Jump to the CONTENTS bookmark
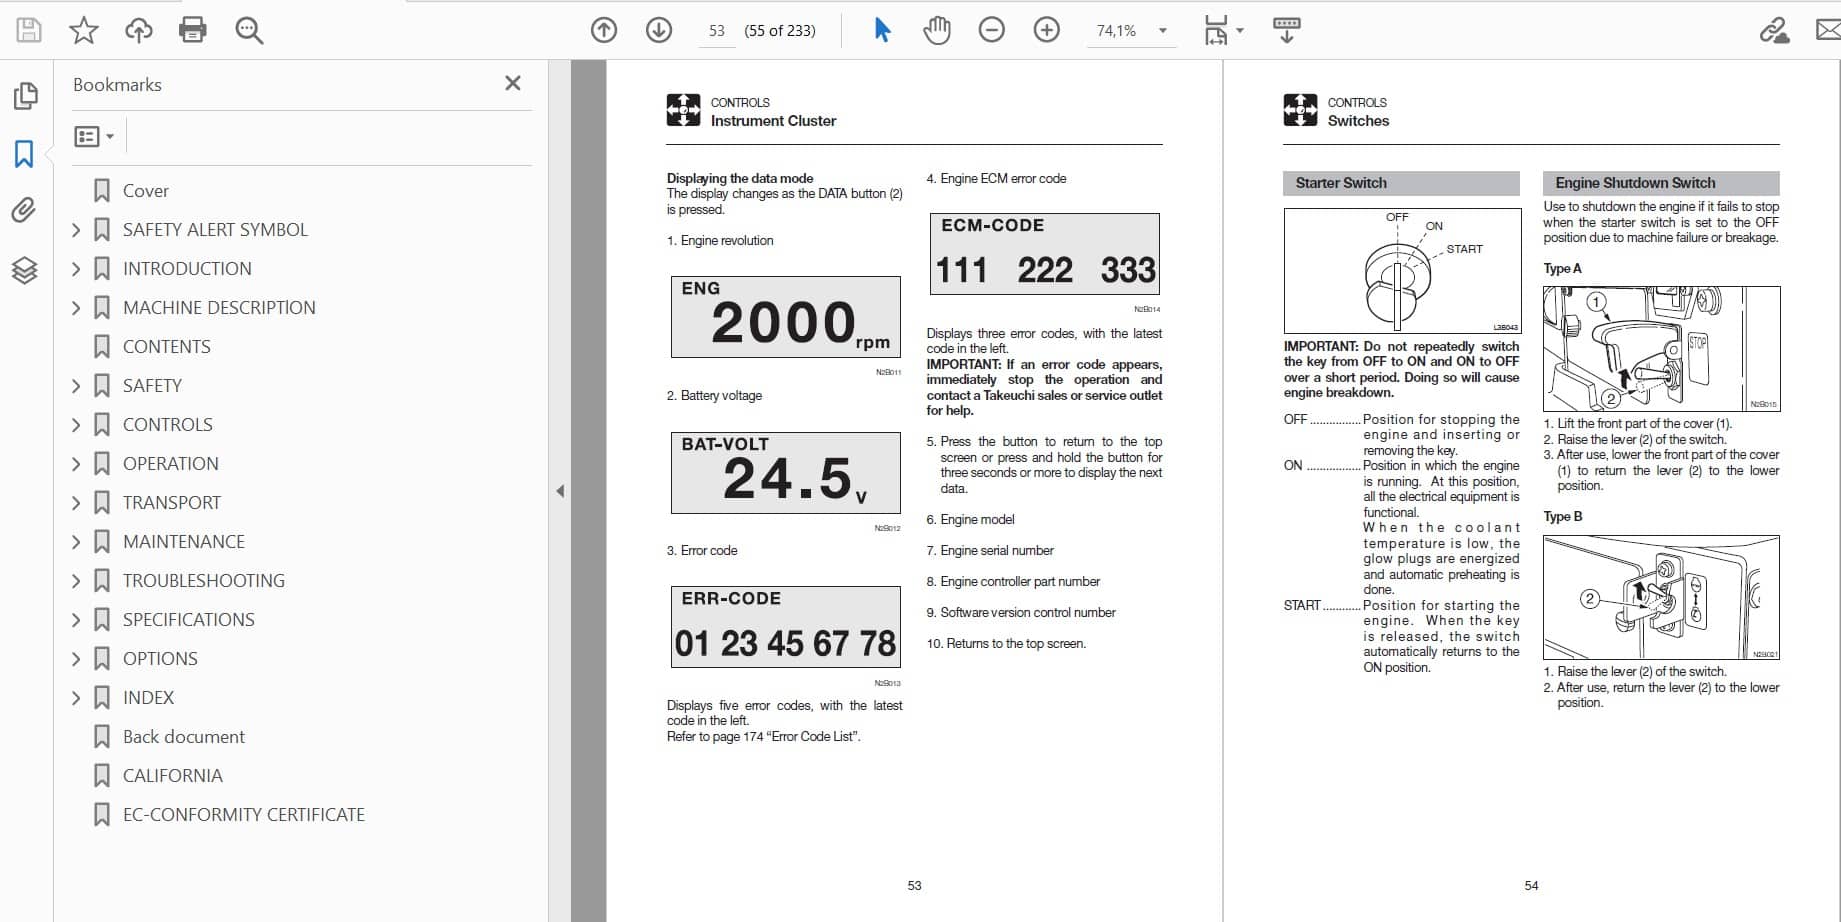 tap(166, 347)
